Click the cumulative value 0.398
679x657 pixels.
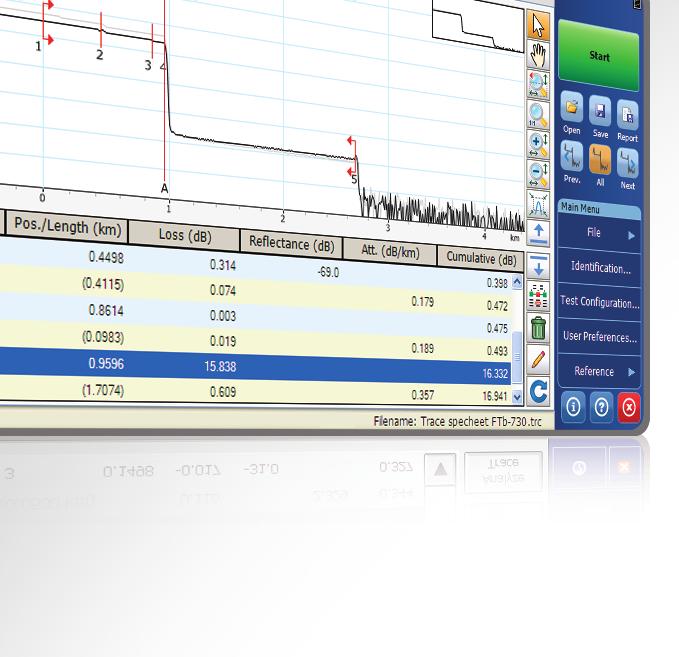pos(497,283)
